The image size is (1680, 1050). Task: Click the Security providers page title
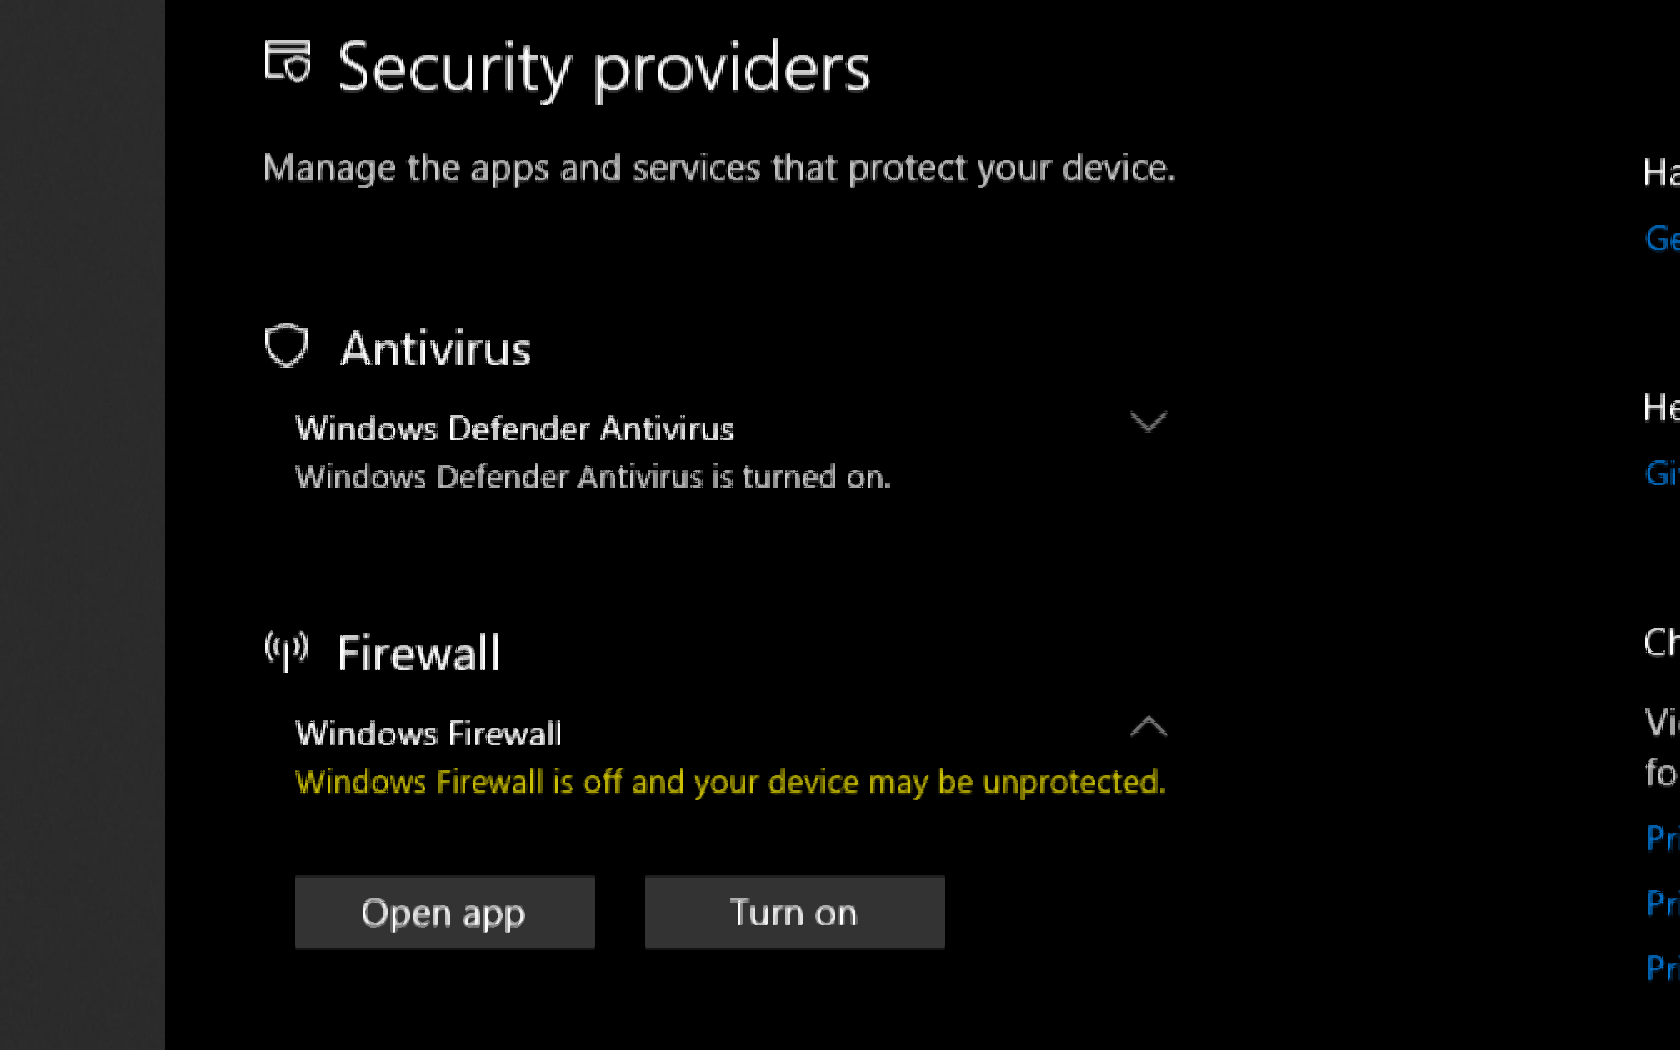pyautogui.click(x=603, y=68)
